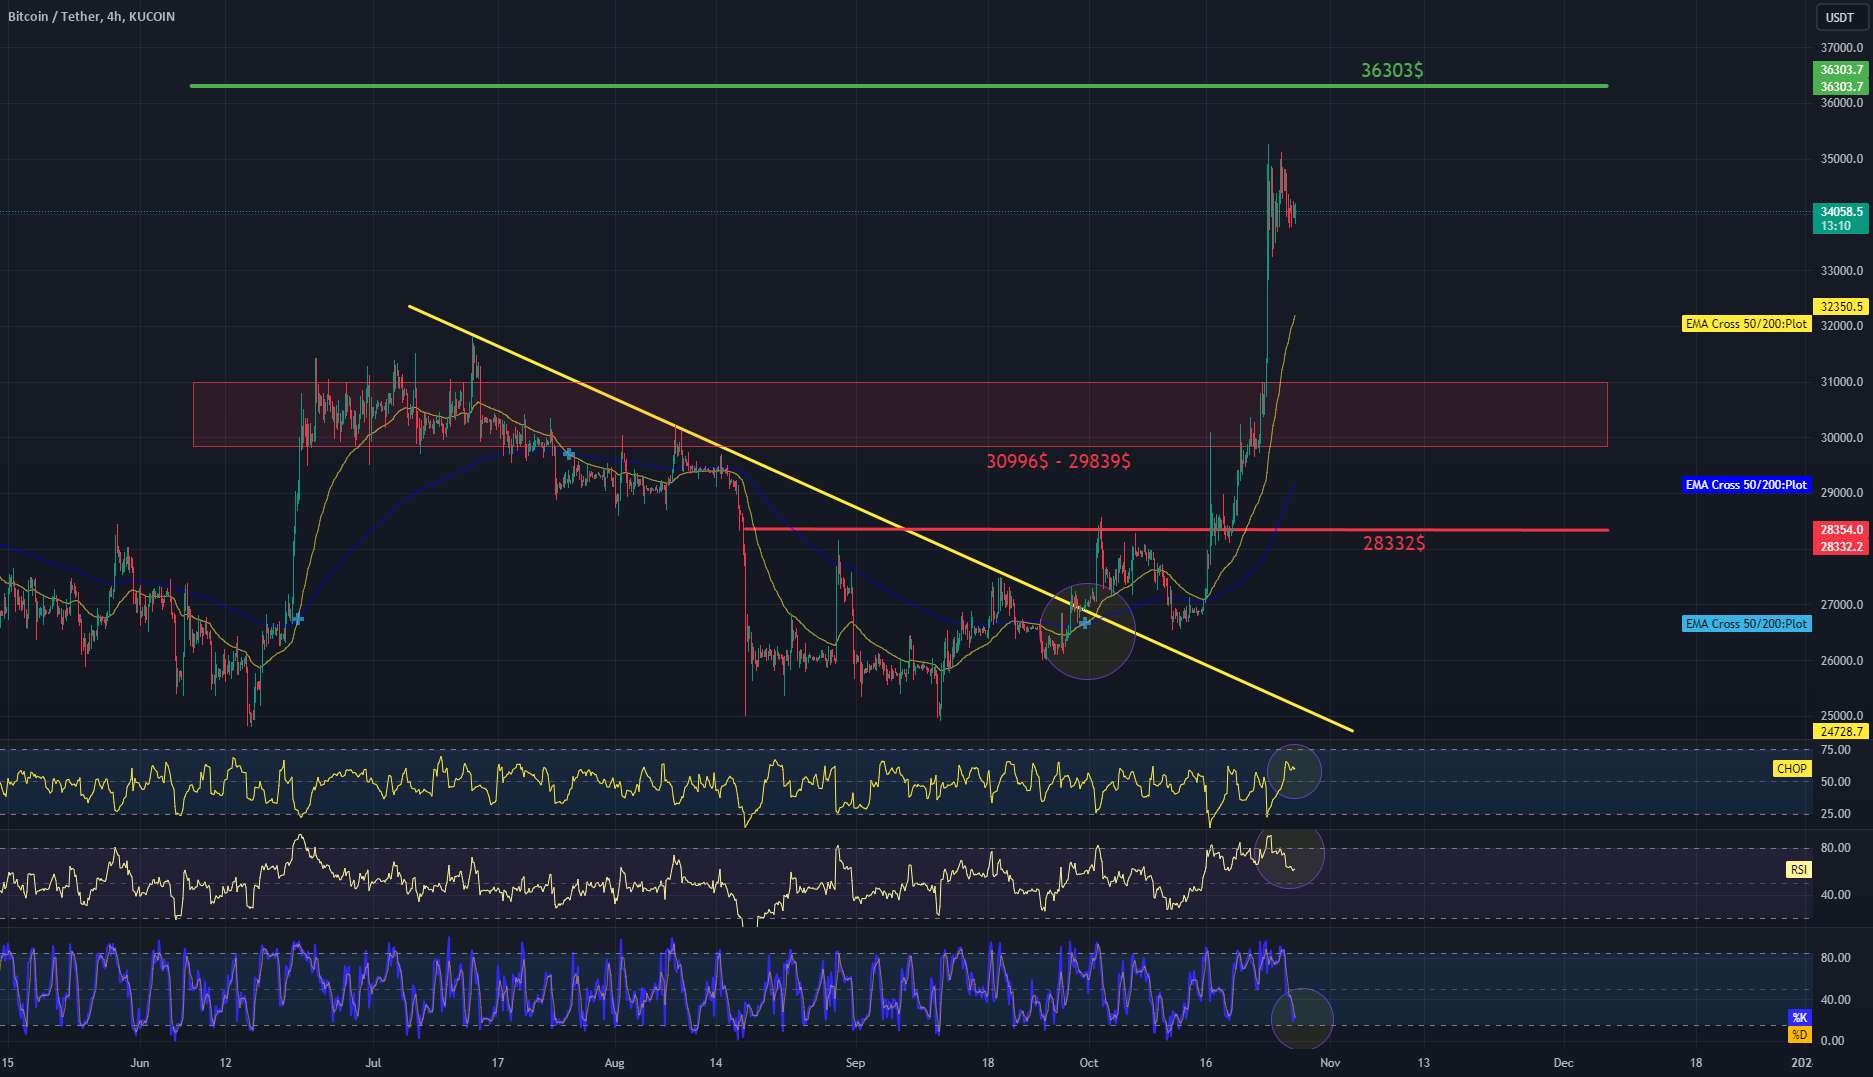Click the %D stochastic label
This screenshot has width=1873, height=1077.
1799,1034
